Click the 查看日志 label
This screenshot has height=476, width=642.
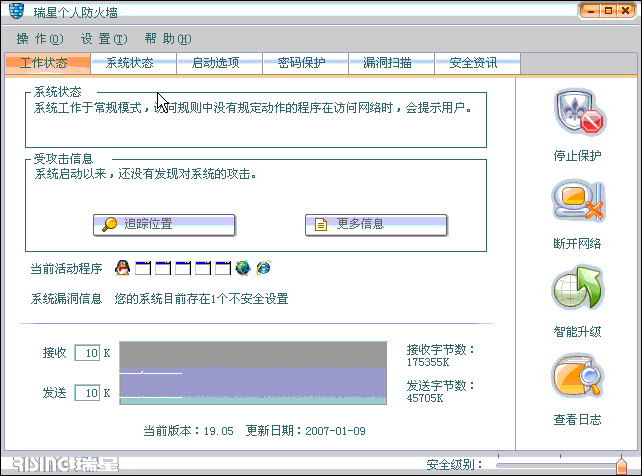tap(577, 420)
